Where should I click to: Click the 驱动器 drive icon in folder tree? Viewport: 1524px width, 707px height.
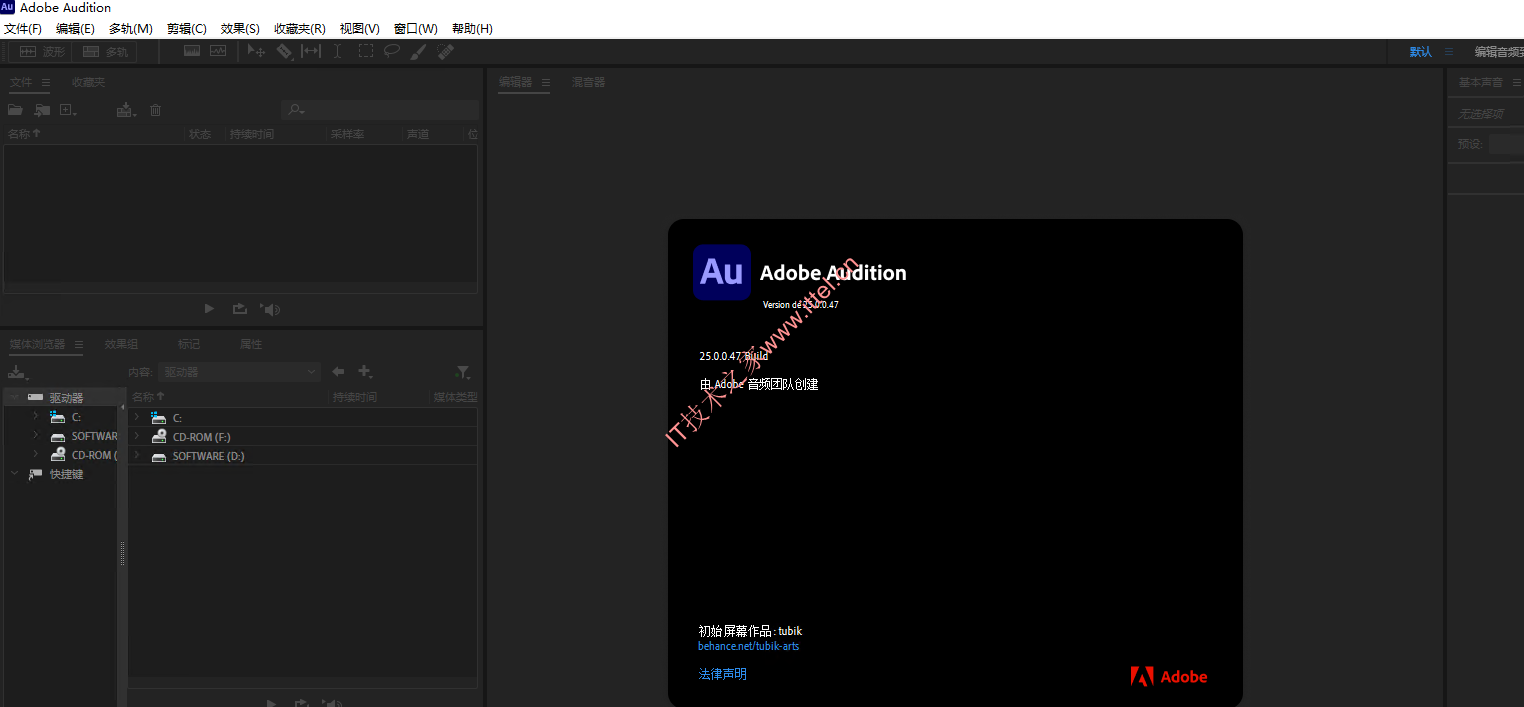pos(35,398)
